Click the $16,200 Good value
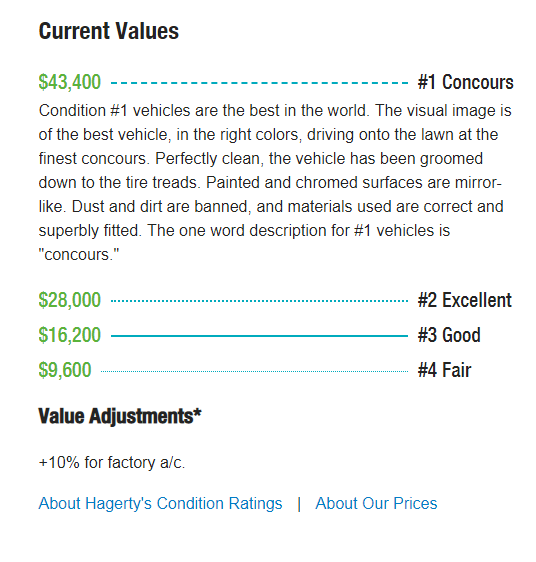The image size is (536, 562). pyautogui.click(x=70, y=335)
